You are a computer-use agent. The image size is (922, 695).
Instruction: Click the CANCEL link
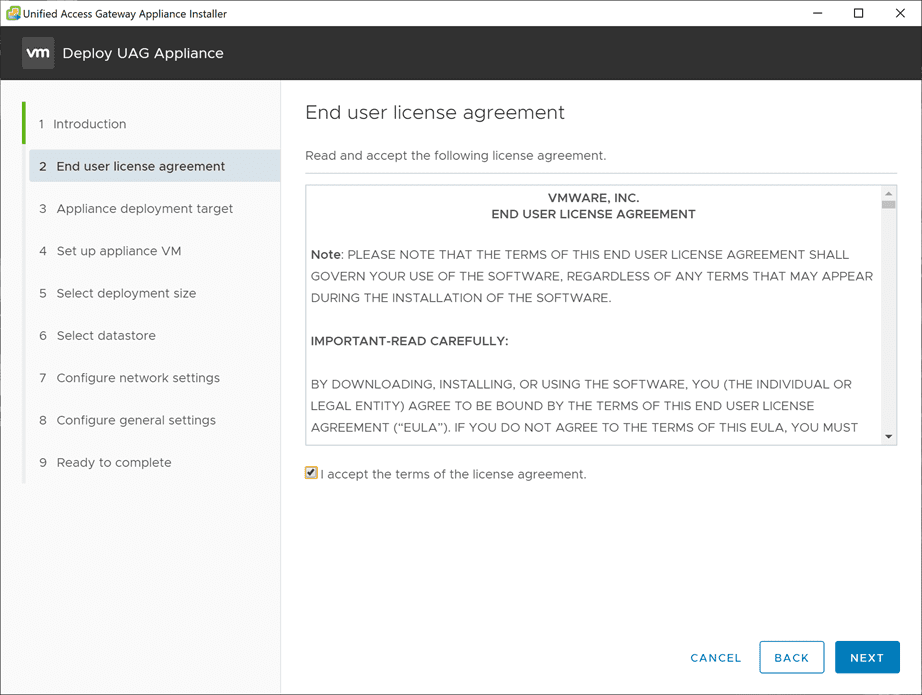[716, 658]
